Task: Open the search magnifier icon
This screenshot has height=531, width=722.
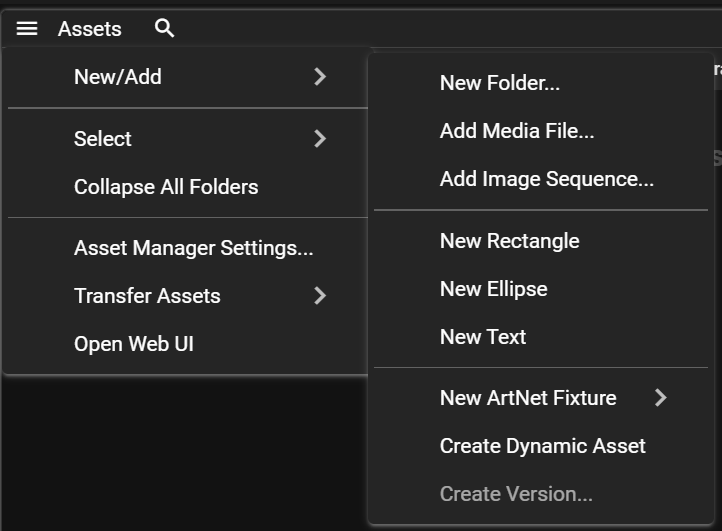Action: [x=165, y=29]
